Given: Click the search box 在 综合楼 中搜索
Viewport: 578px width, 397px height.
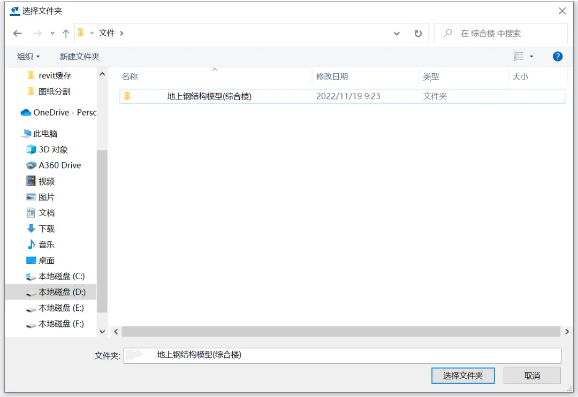Looking at the screenshot, I should pos(501,34).
